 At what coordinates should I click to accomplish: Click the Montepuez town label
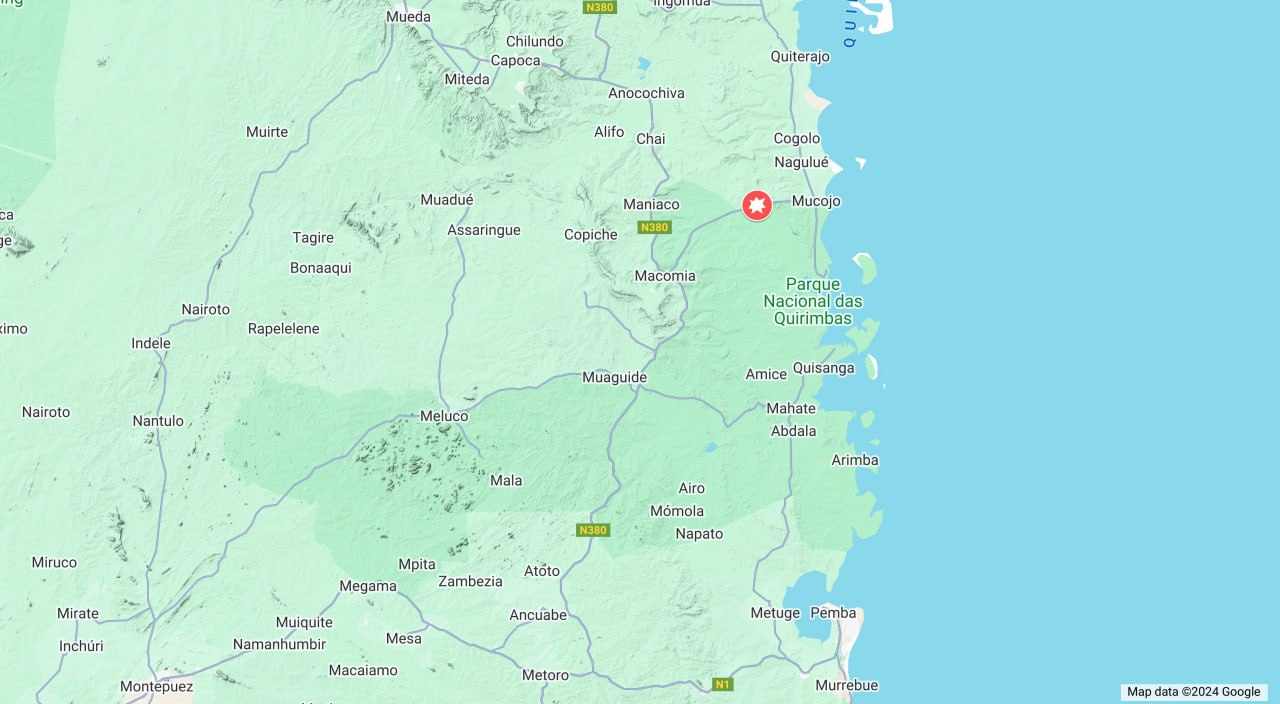tap(156, 687)
